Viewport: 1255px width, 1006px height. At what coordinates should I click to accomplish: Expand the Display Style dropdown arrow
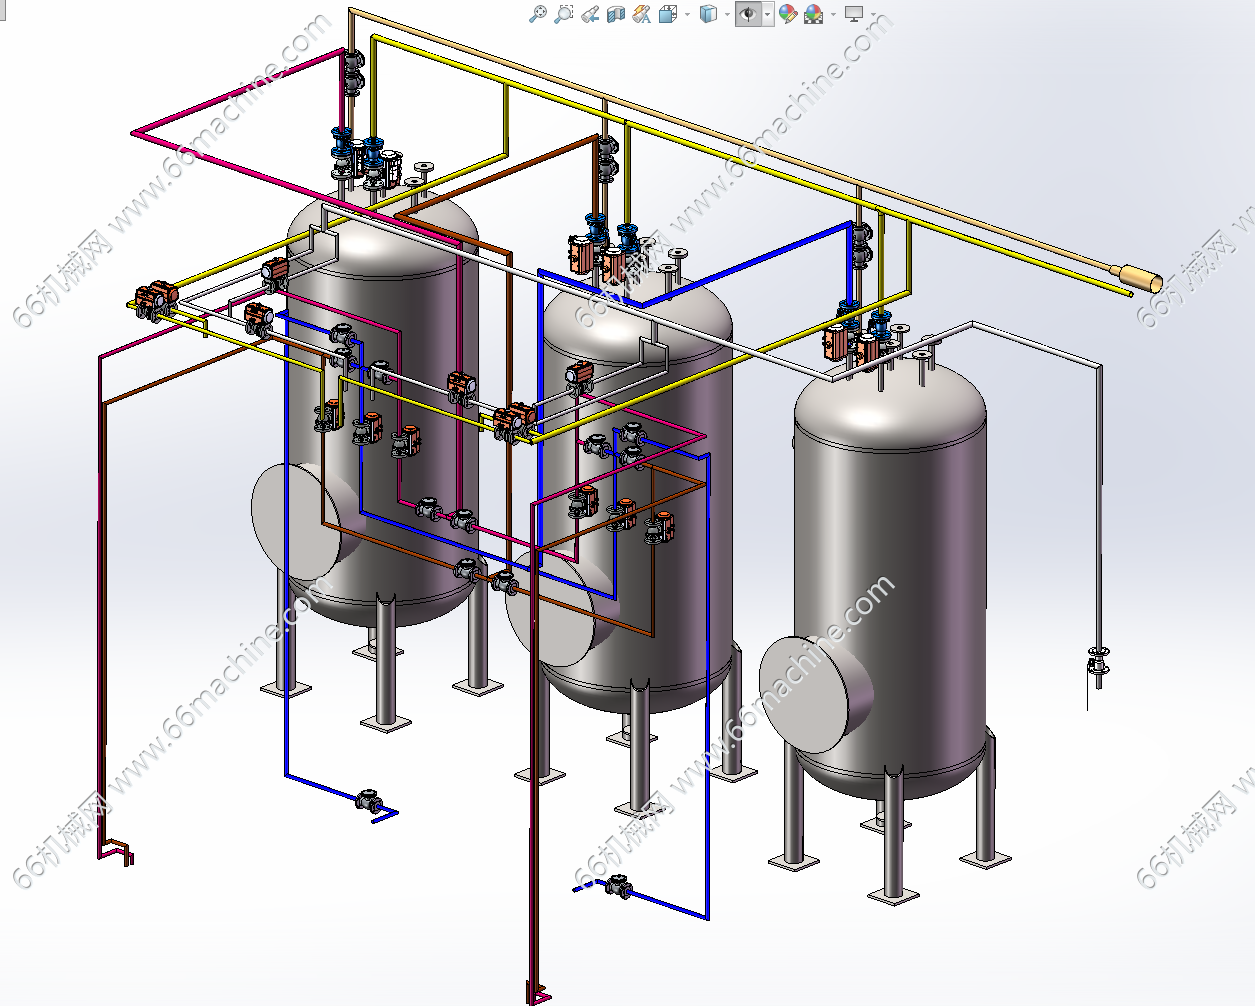point(725,14)
